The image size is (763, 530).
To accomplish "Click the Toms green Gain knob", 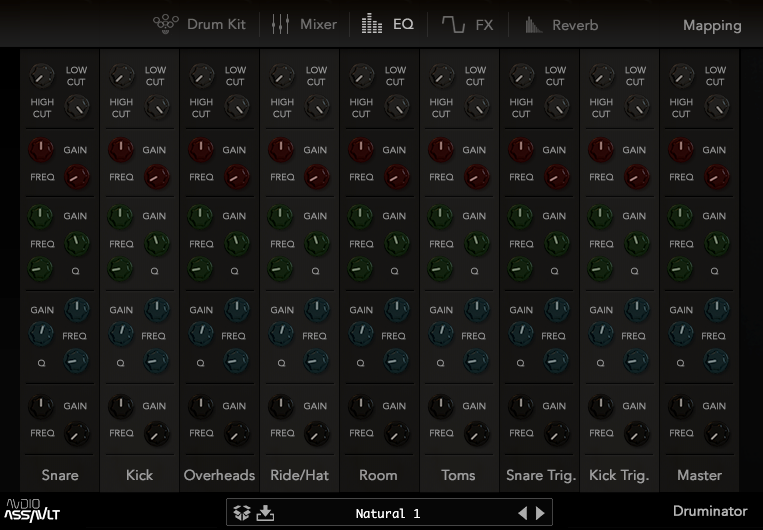I will [440, 217].
